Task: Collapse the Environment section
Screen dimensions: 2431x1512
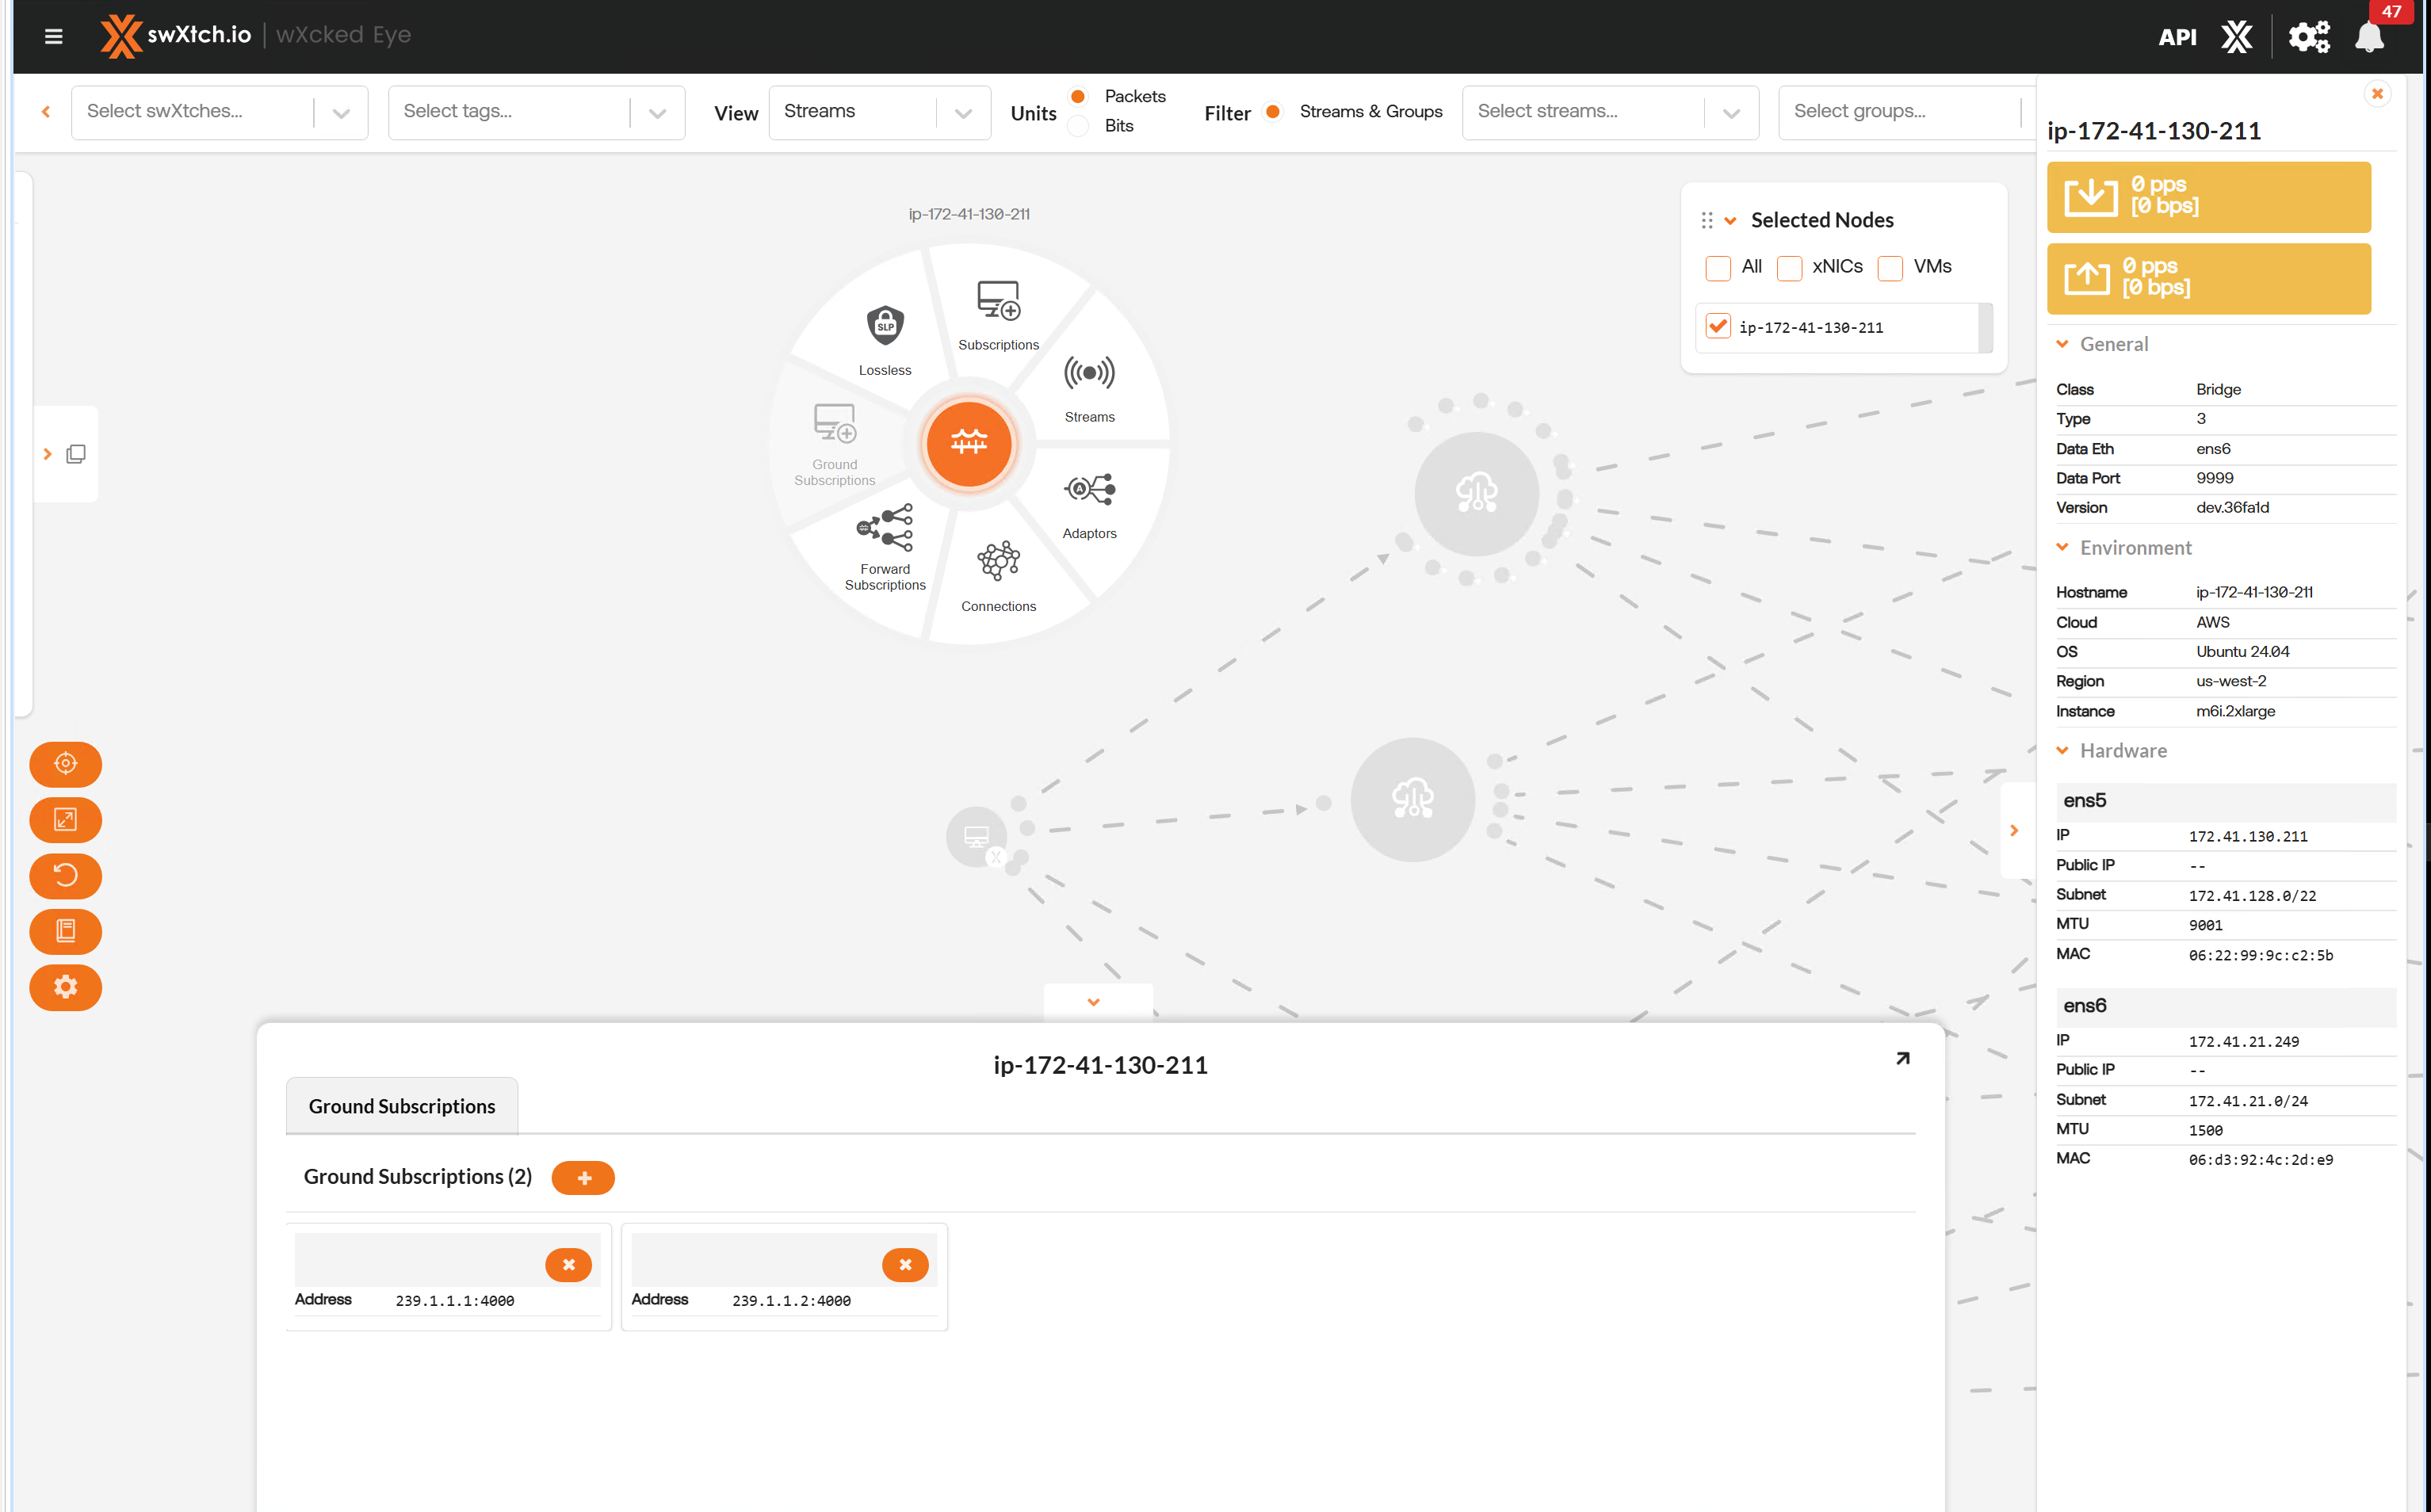Action: (2062, 547)
